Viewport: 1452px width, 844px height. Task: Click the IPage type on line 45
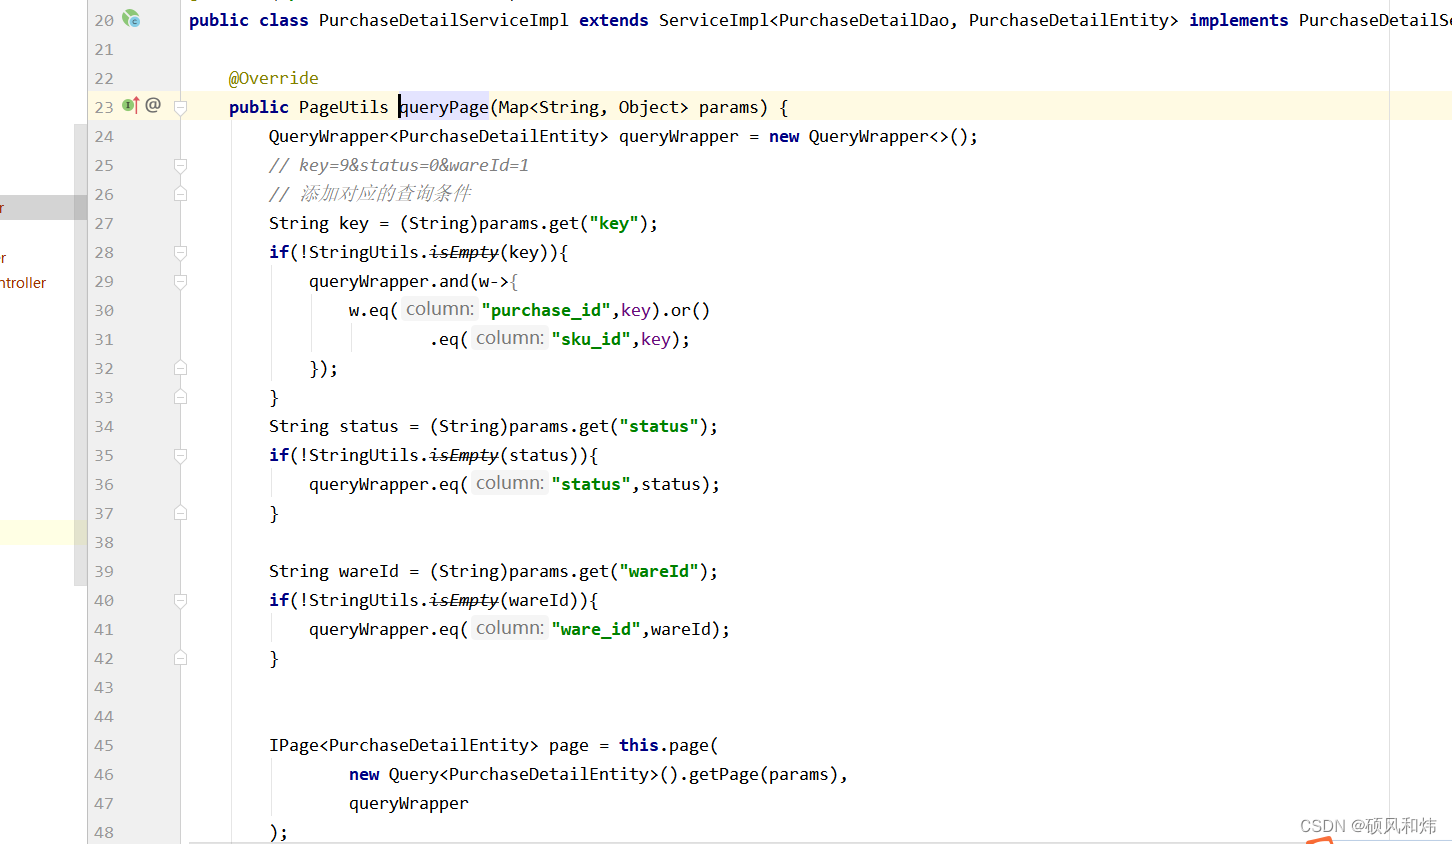tap(294, 745)
